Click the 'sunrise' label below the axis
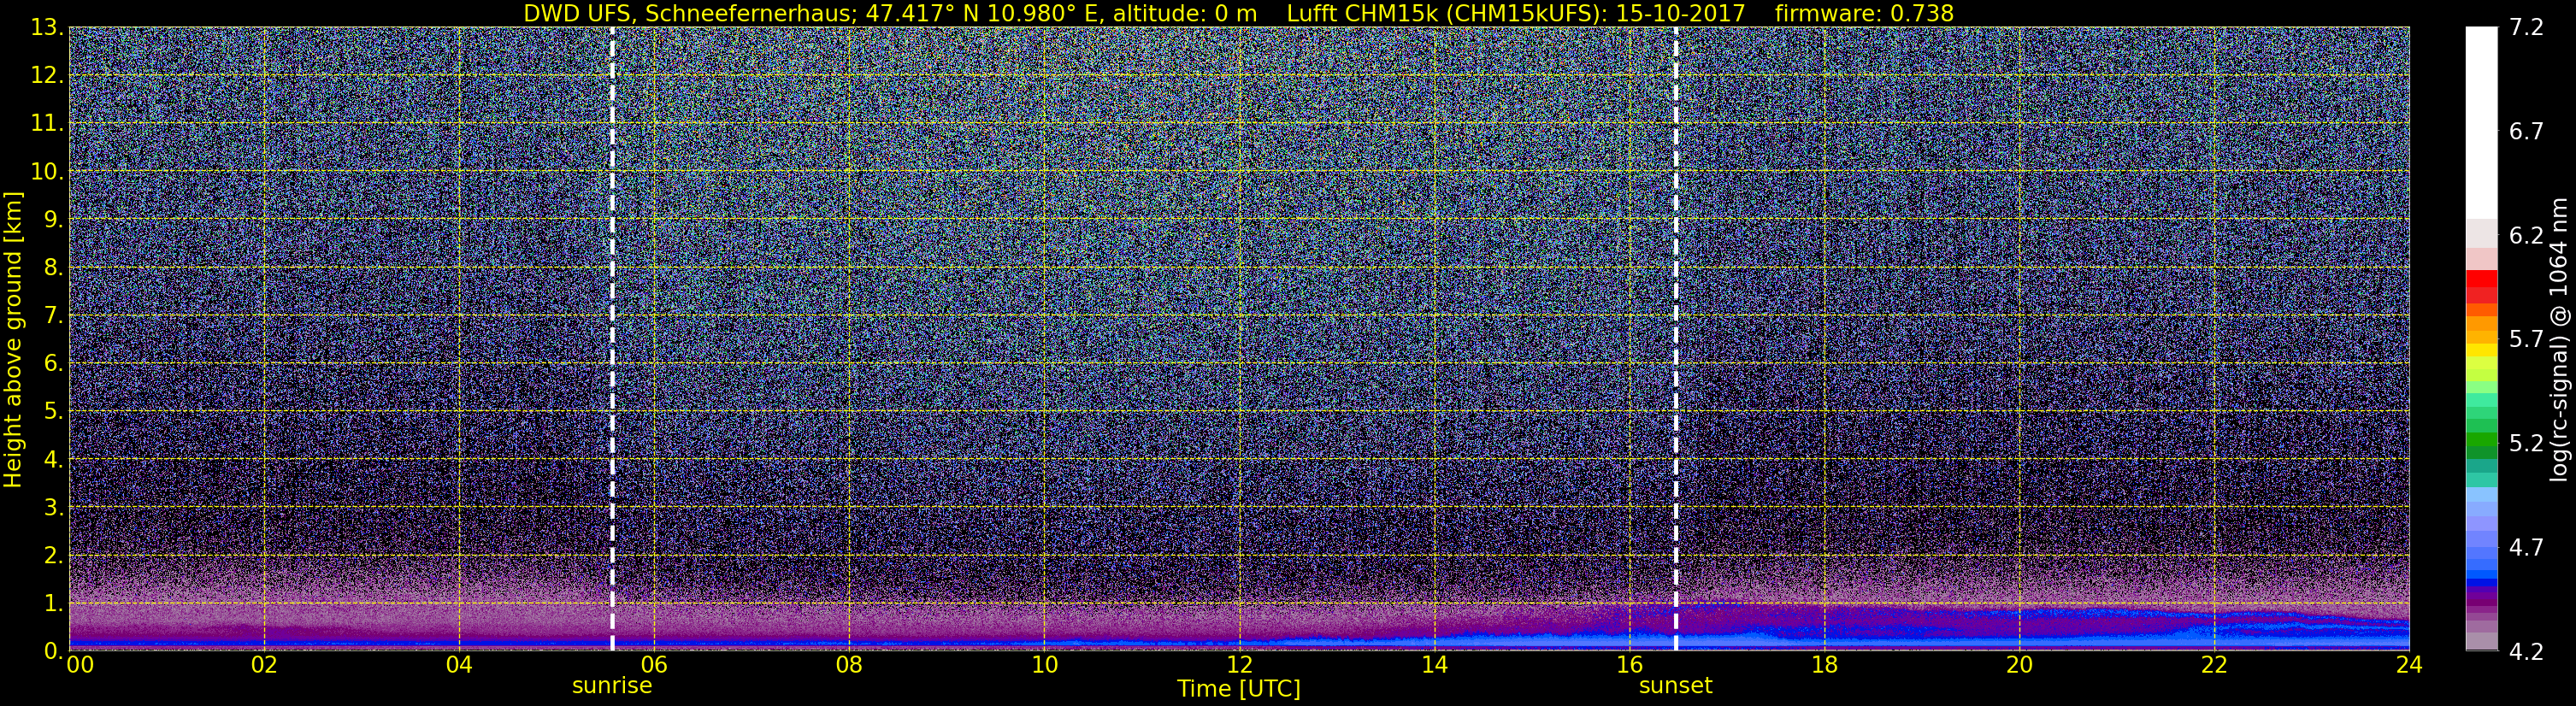This screenshot has width=2576, height=706. 612,686
